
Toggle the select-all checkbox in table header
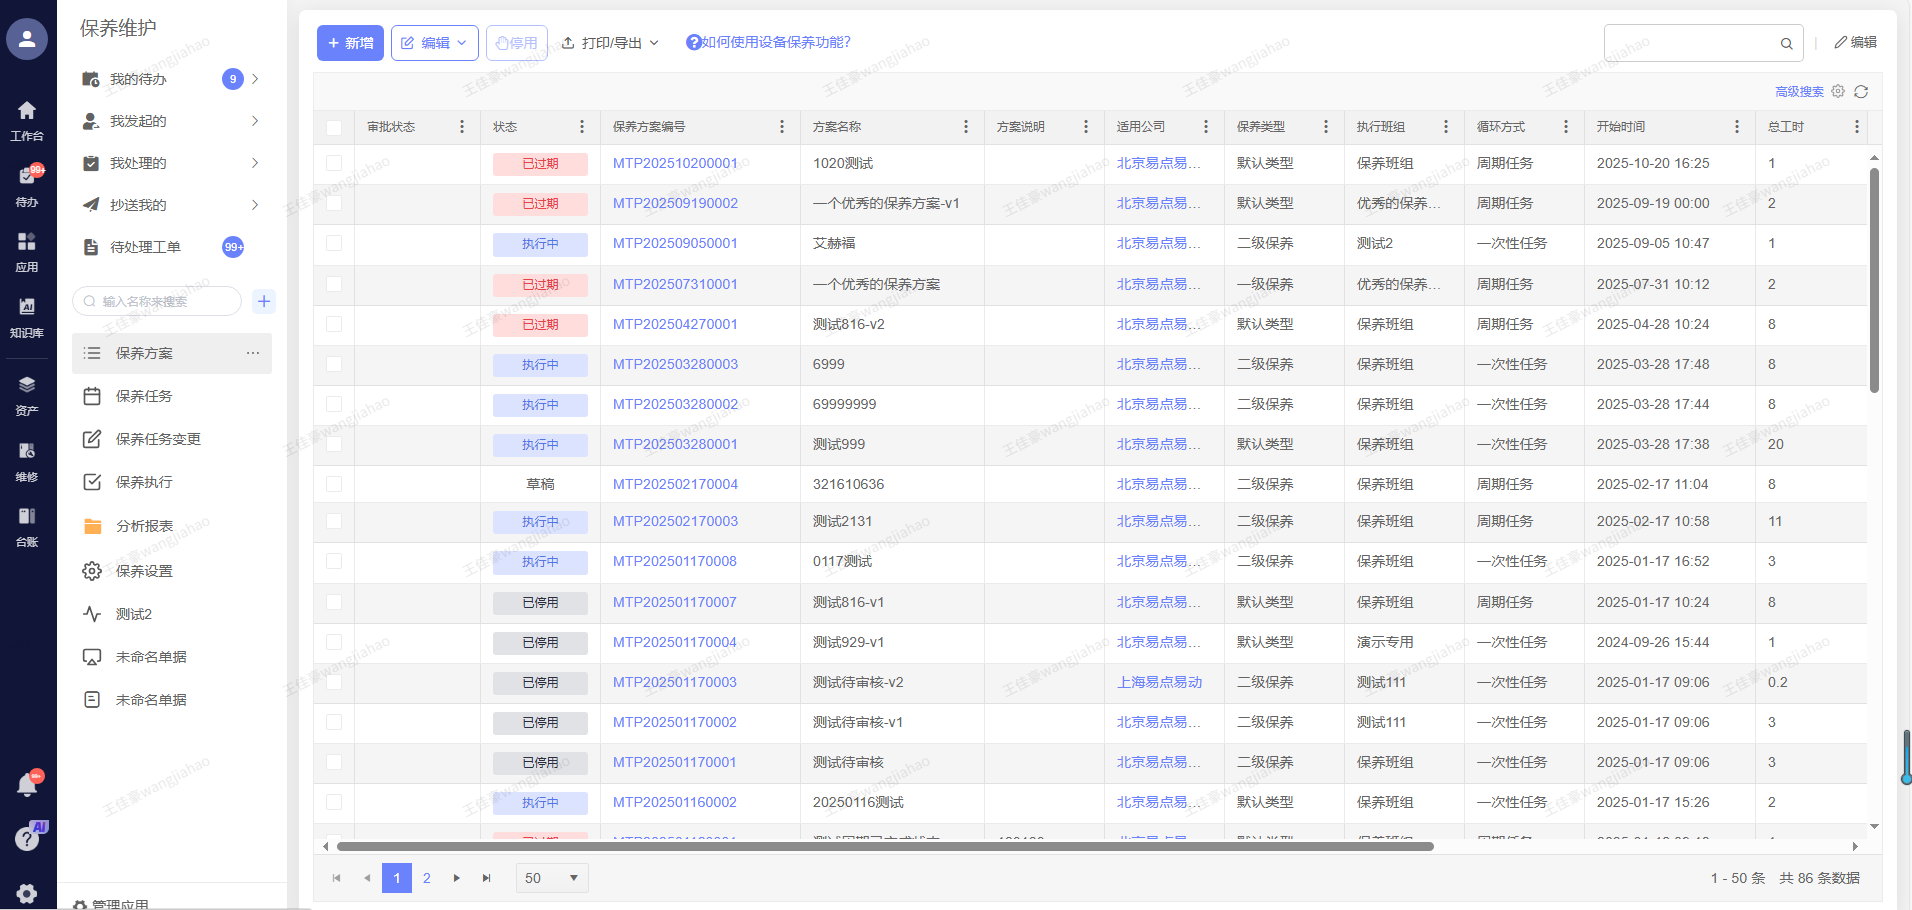pos(334,127)
